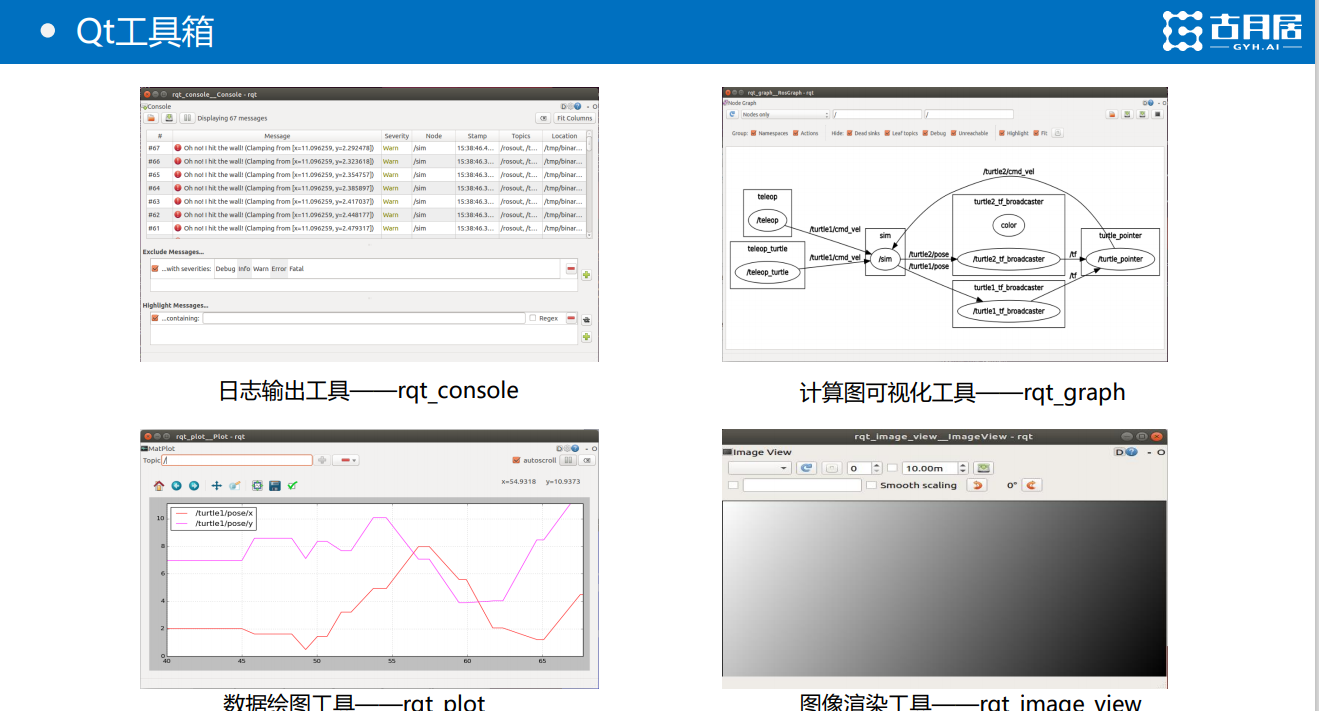Image resolution: width=1319 pixels, height=711 pixels.
Task: Click the plot Home reset view icon
Action: 159,486
